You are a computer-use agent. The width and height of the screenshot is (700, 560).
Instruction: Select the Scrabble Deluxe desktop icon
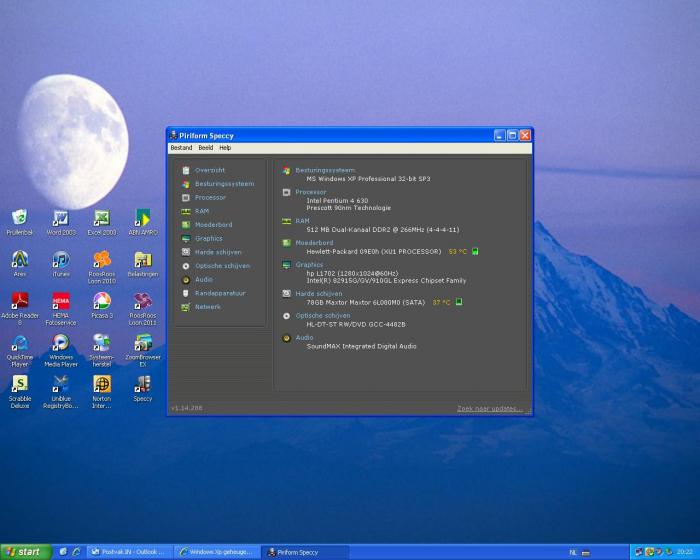20,392
